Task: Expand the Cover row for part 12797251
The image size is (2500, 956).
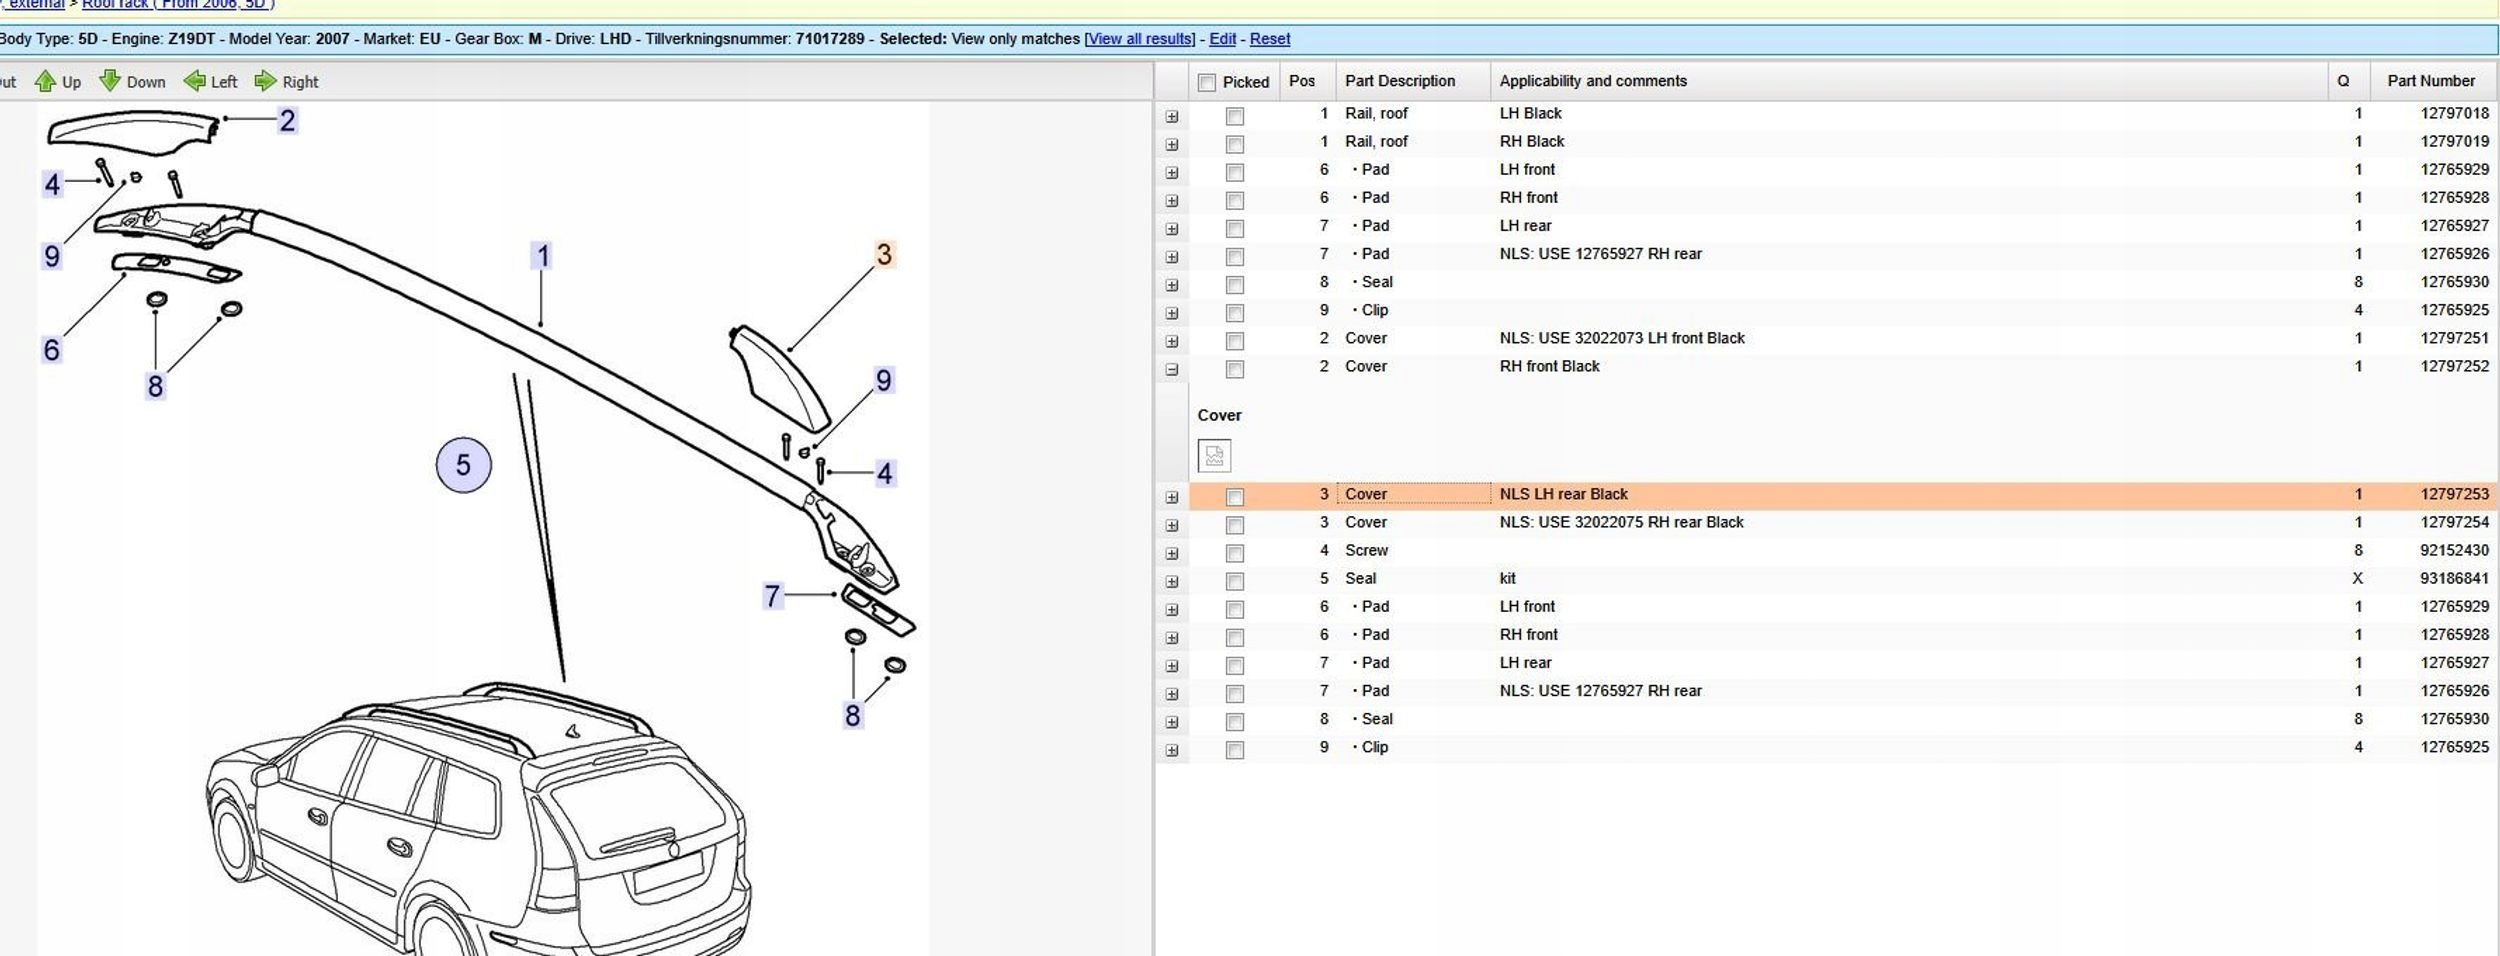Action: point(1172,342)
